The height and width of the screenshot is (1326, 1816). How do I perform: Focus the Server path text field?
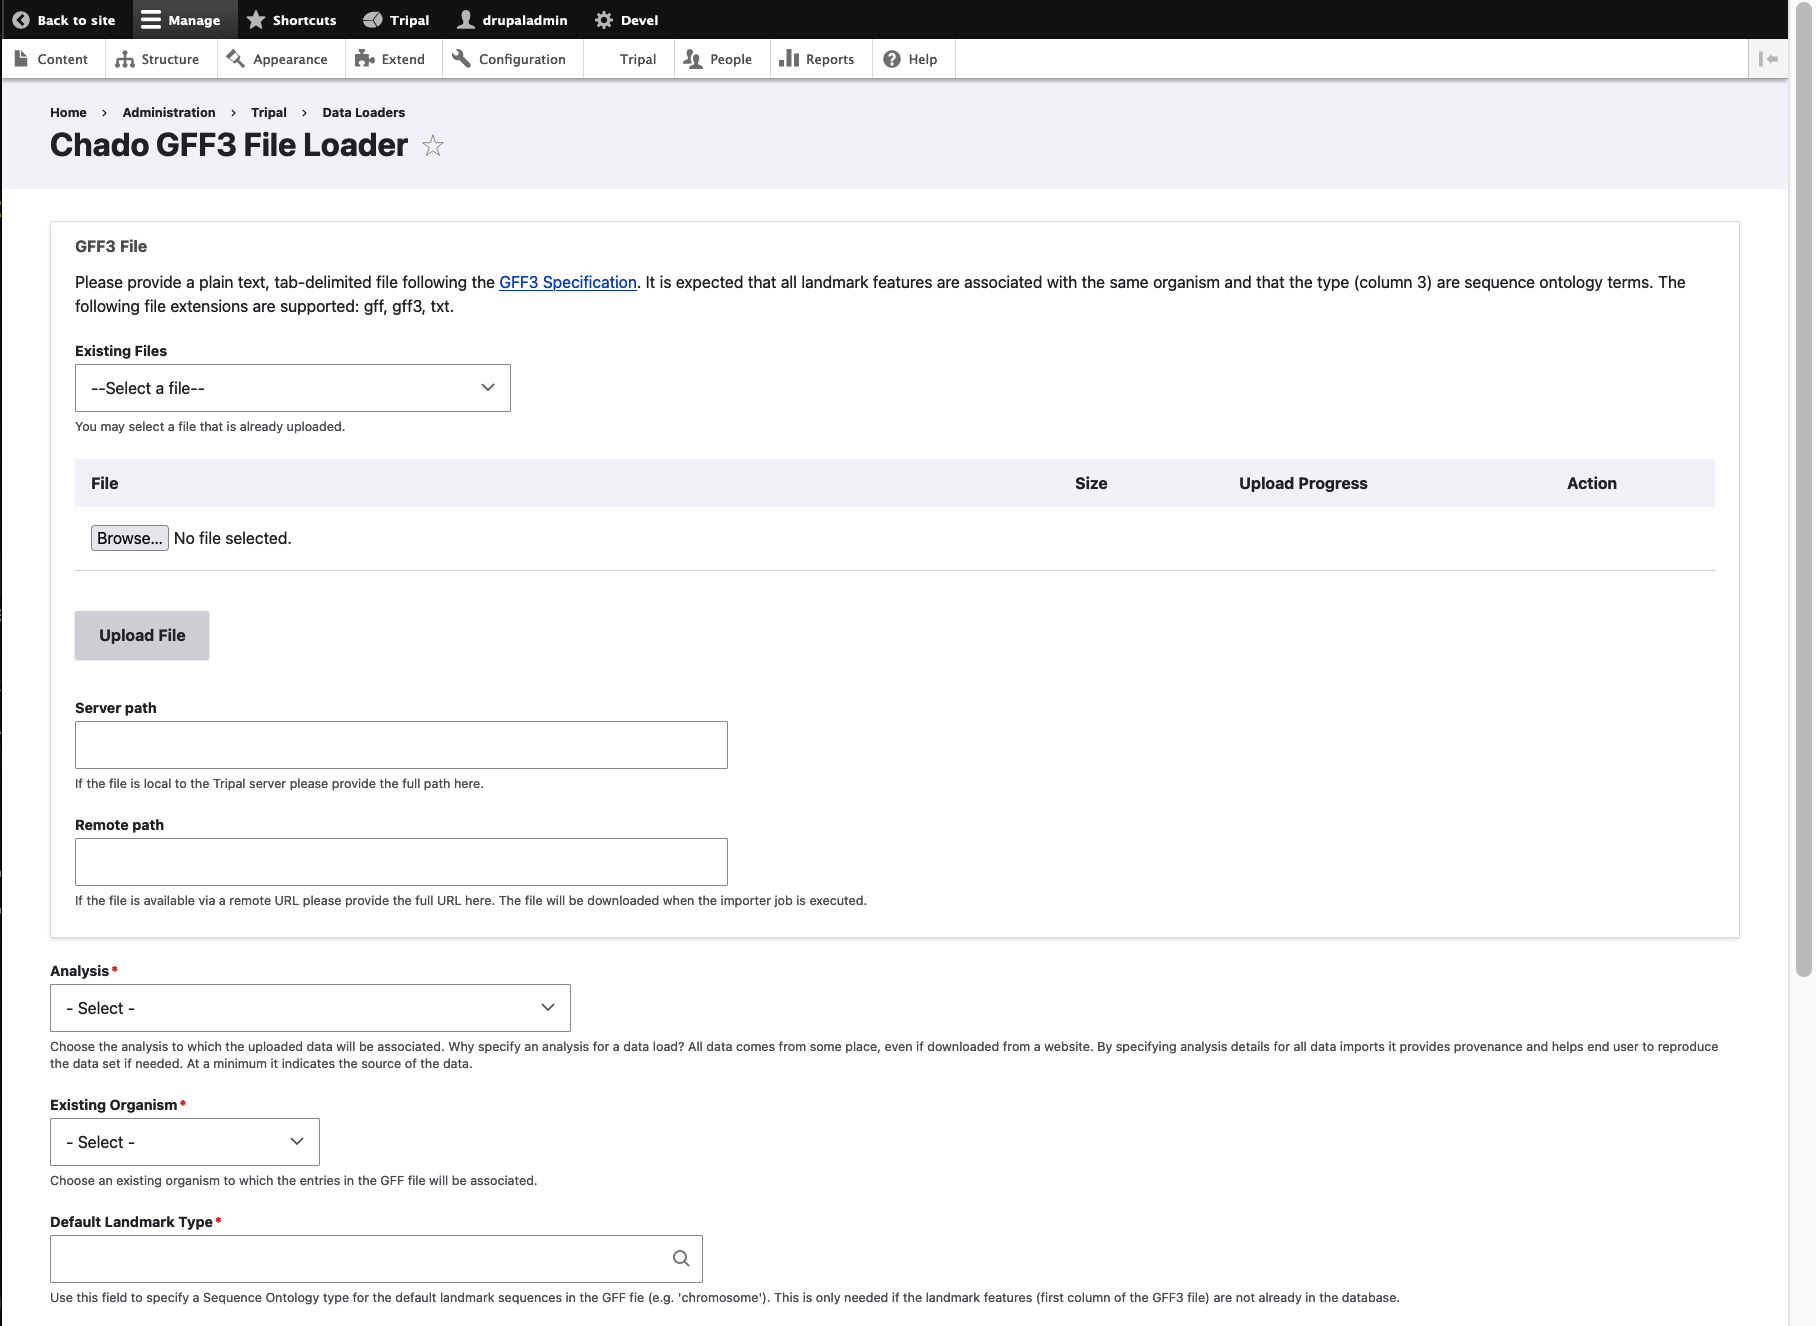coord(401,745)
